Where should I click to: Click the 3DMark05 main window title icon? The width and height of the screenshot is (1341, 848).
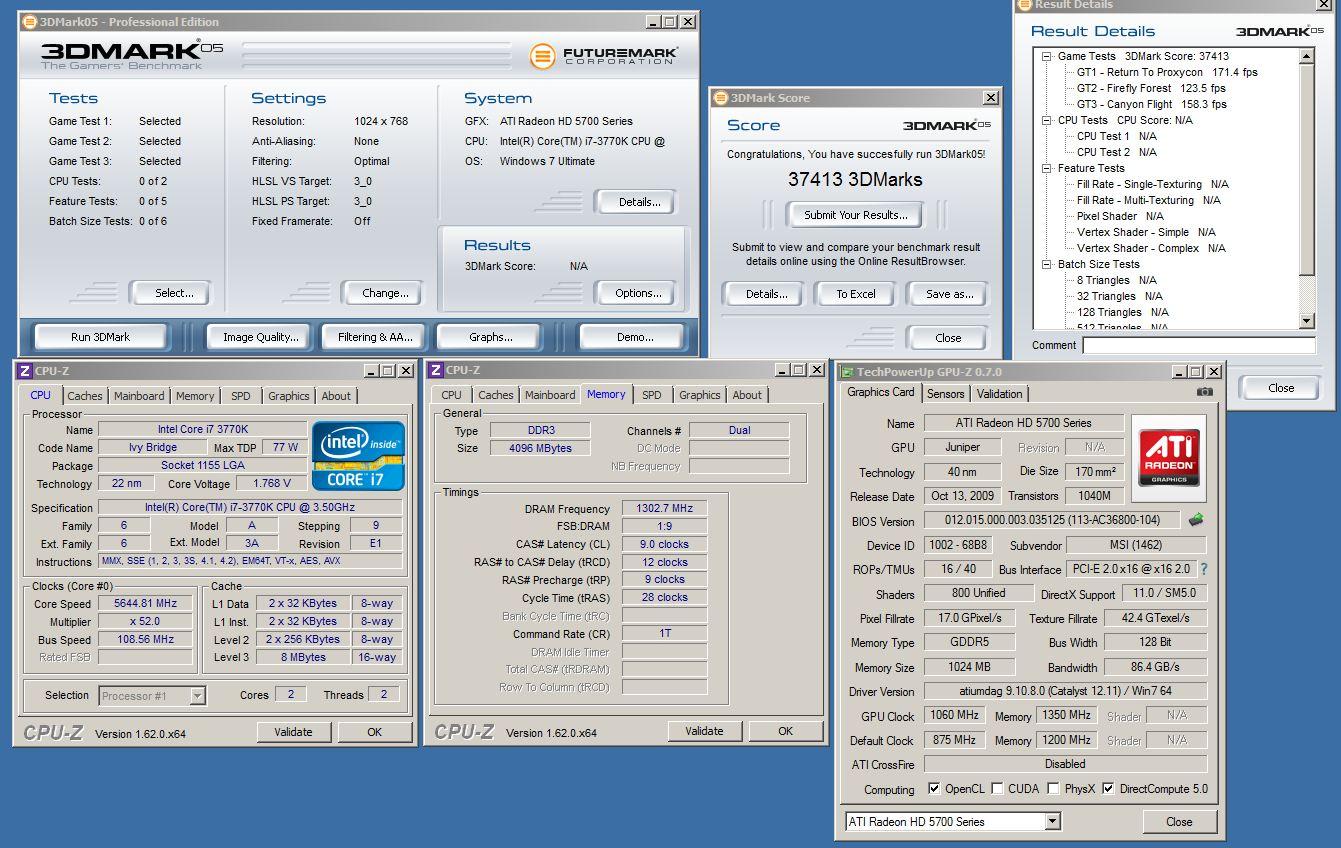[x=30, y=22]
